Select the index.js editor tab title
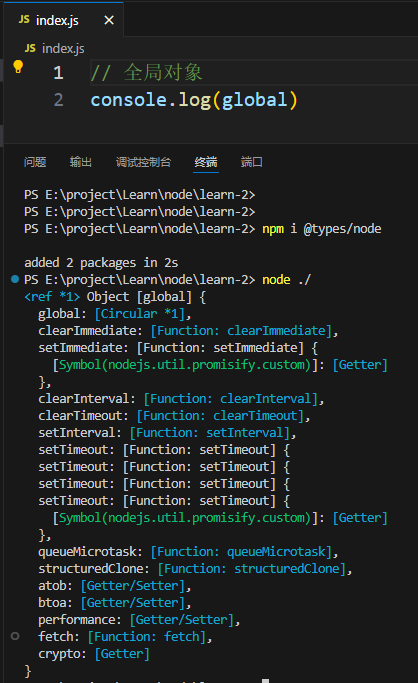 coord(57,20)
